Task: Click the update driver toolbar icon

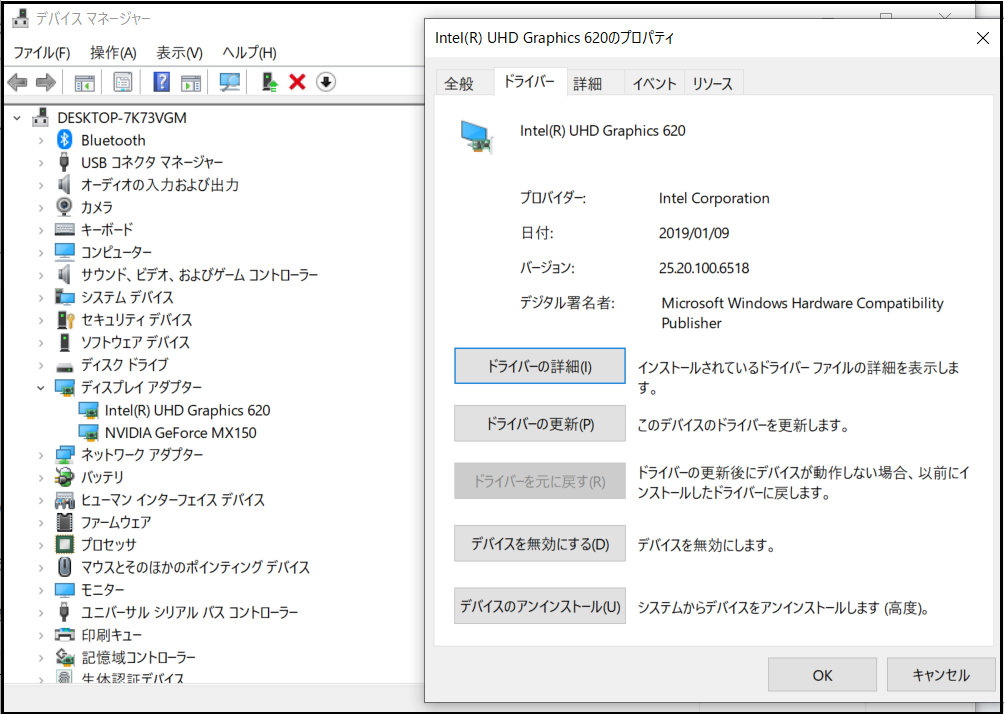Action: (270, 82)
